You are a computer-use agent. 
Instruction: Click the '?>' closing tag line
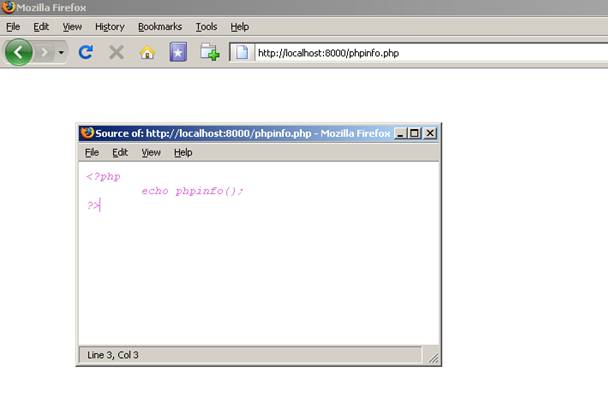click(93, 205)
